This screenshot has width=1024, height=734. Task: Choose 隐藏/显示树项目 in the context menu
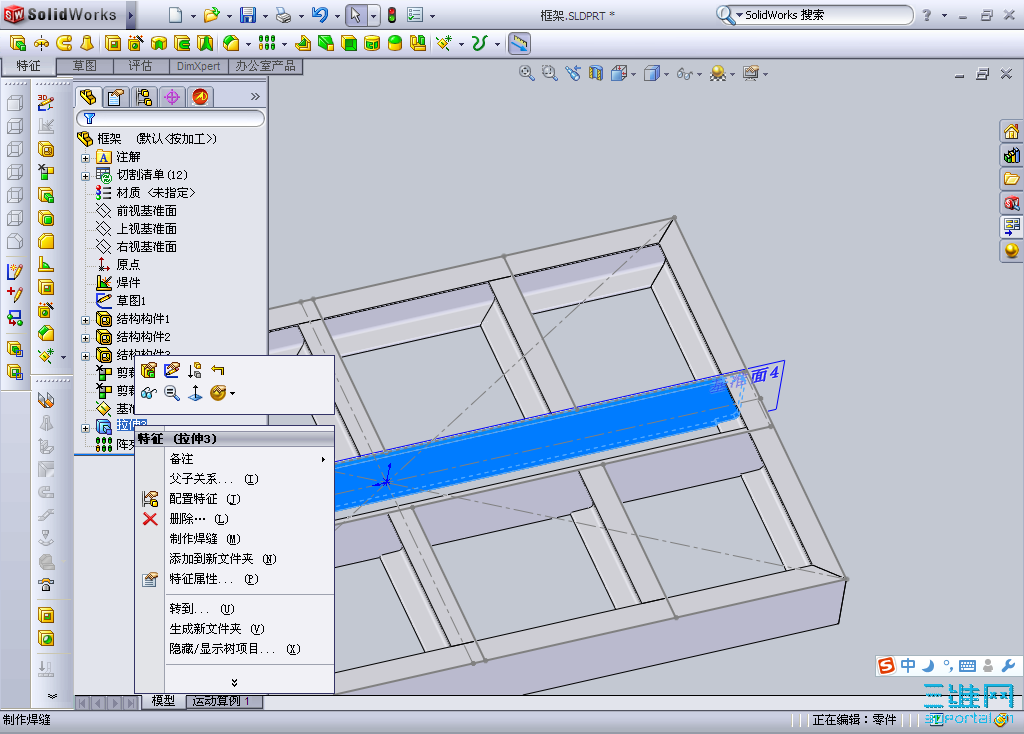[236, 649]
